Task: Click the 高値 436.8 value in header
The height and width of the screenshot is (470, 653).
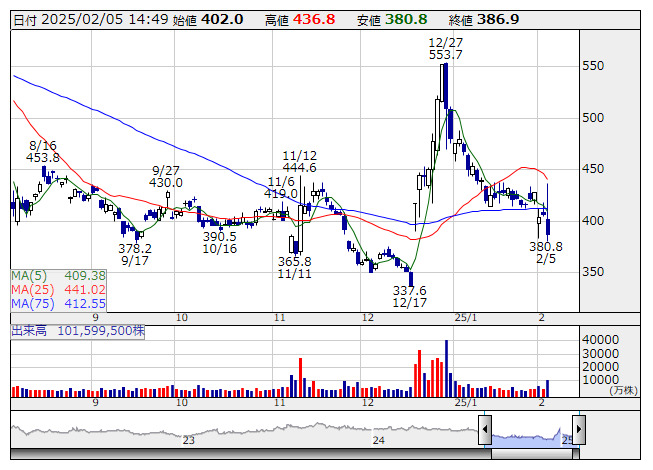Action: (316, 19)
